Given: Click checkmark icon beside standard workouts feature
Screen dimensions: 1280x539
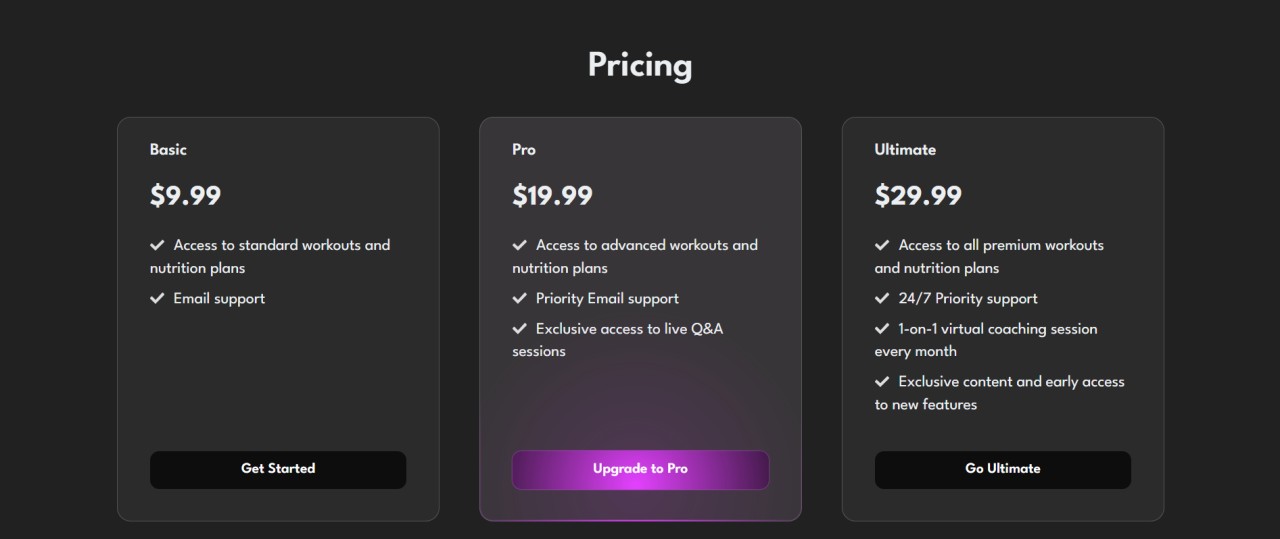Looking at the screenshot, I should click(157, 245).
